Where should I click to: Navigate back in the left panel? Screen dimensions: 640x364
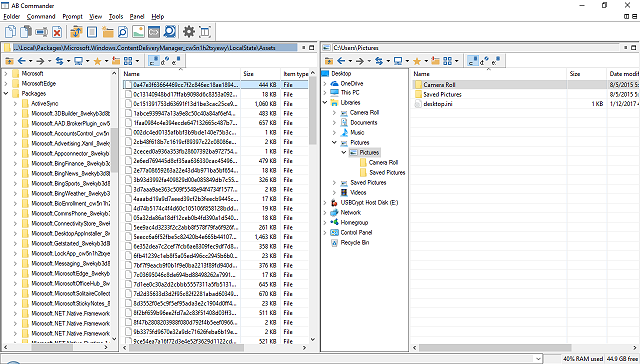[x=22, y=61]
